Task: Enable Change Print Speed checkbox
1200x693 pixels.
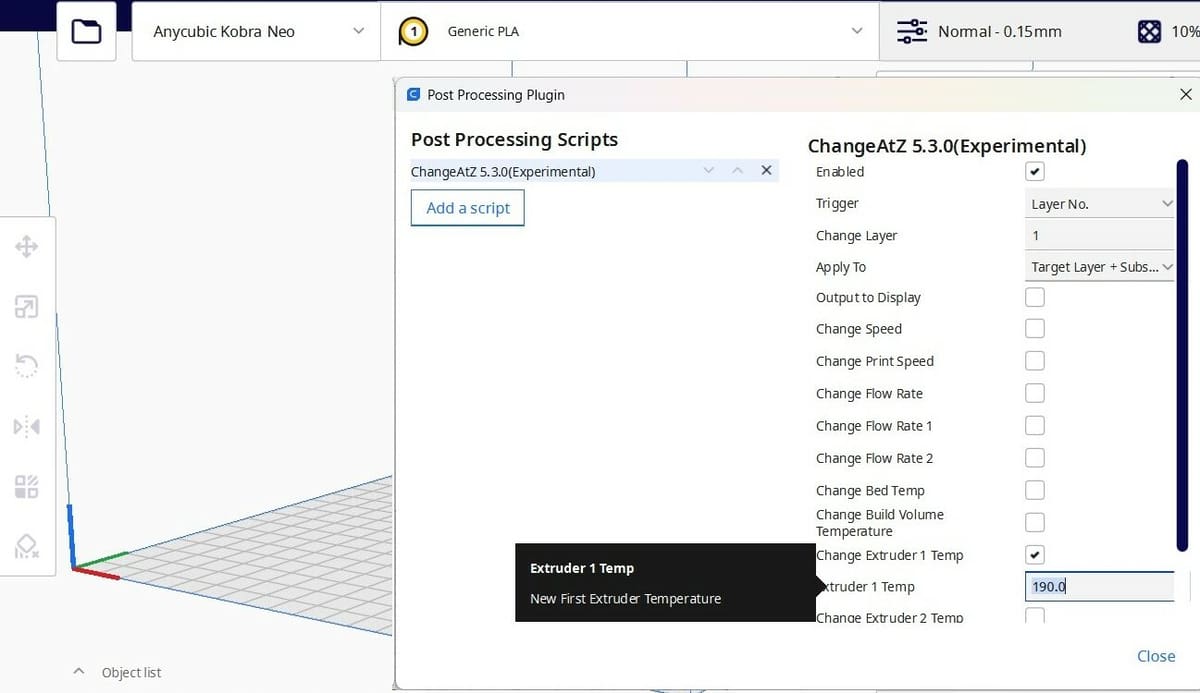Action: (x=1035, y=360)
